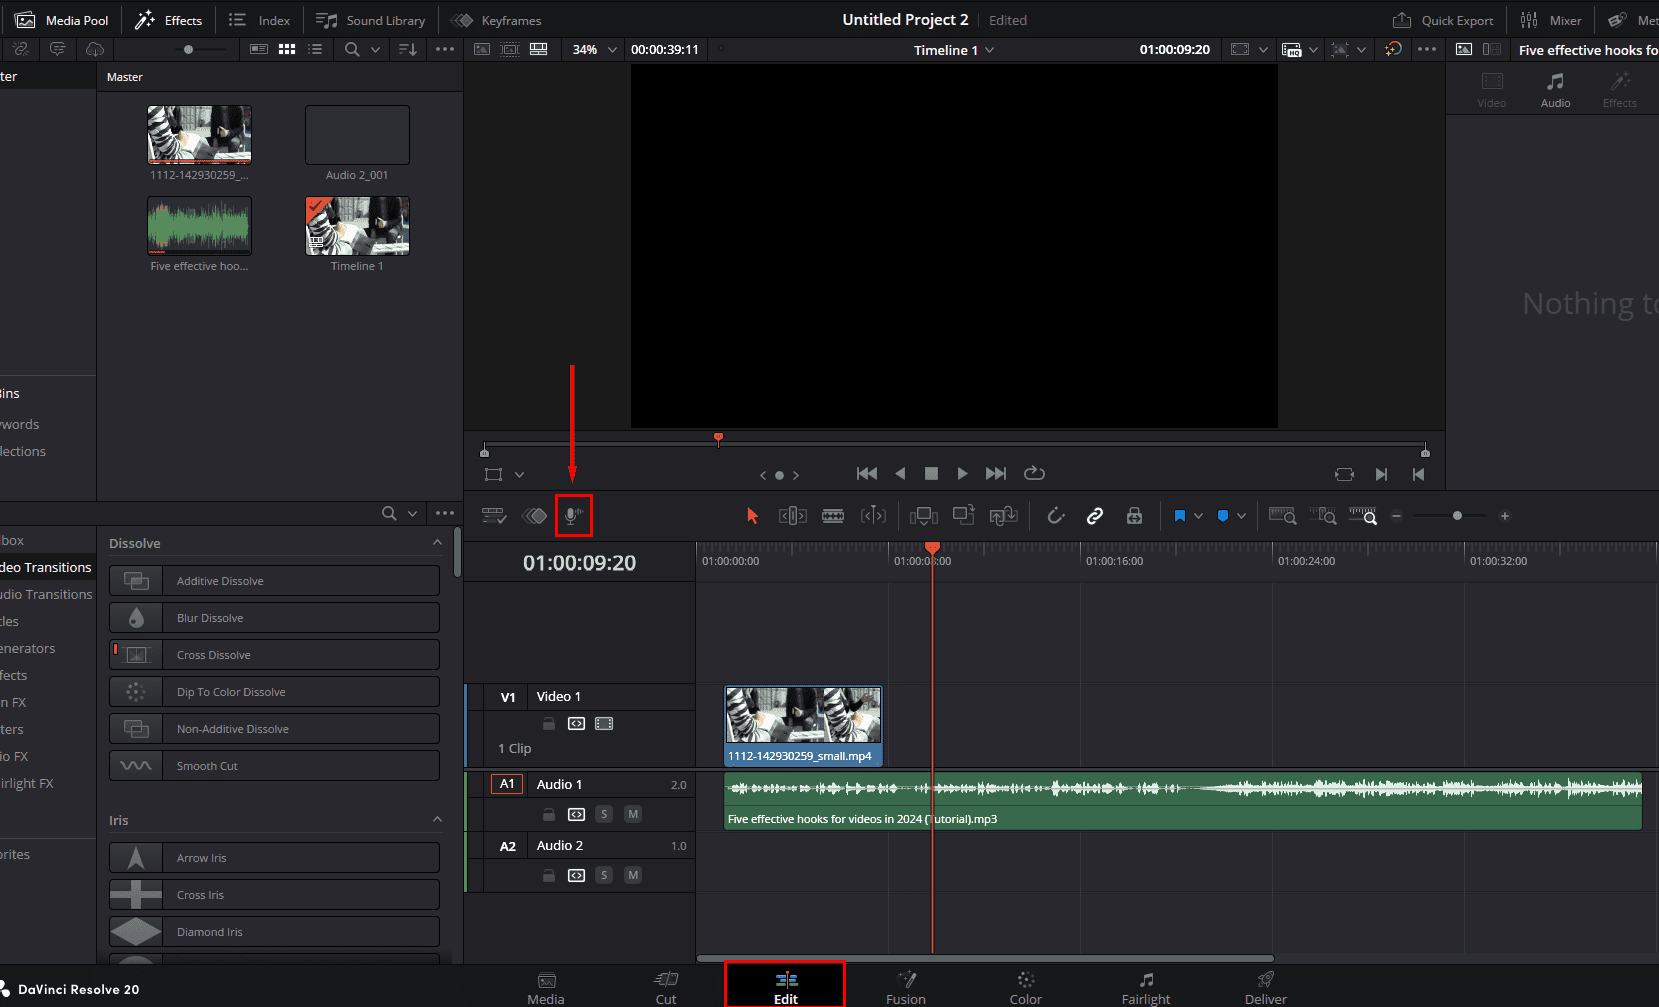Open the Keyframes panel
The width and height of the screenshot is (1659, 1007).
[496, 19]
